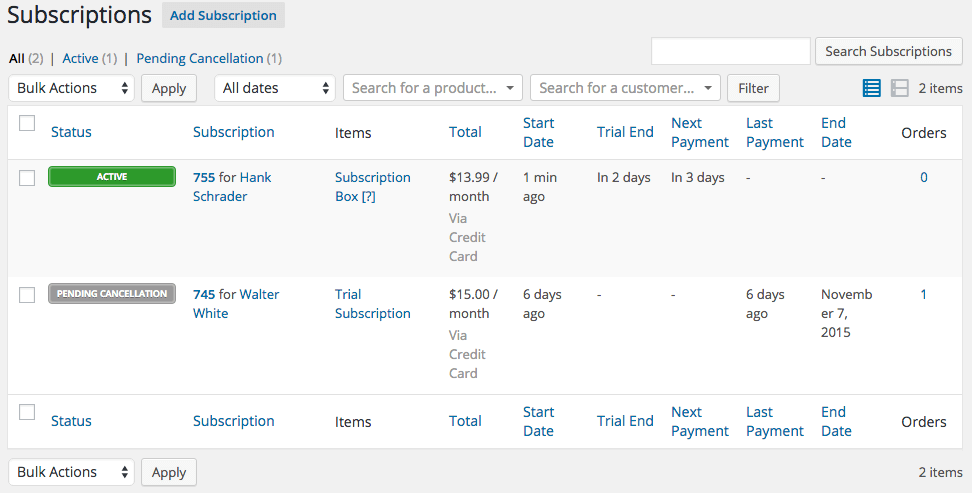Open customer Hank Schrader link
This screenshot has width=972, height=493.
click(x=232, y=187)
